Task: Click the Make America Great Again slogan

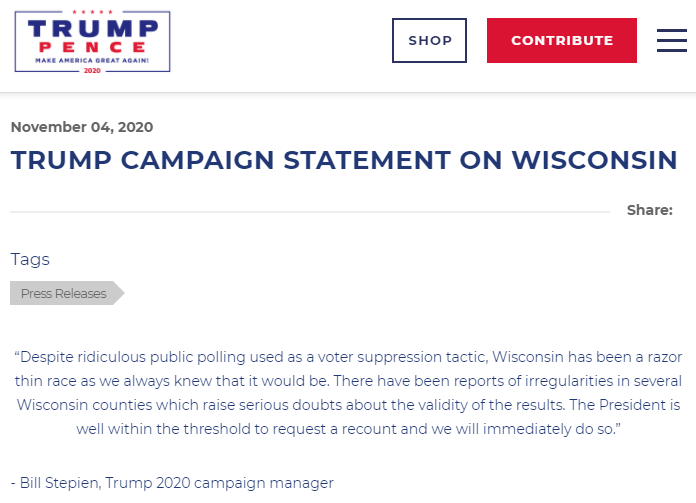Action: [x=92, y=60]
